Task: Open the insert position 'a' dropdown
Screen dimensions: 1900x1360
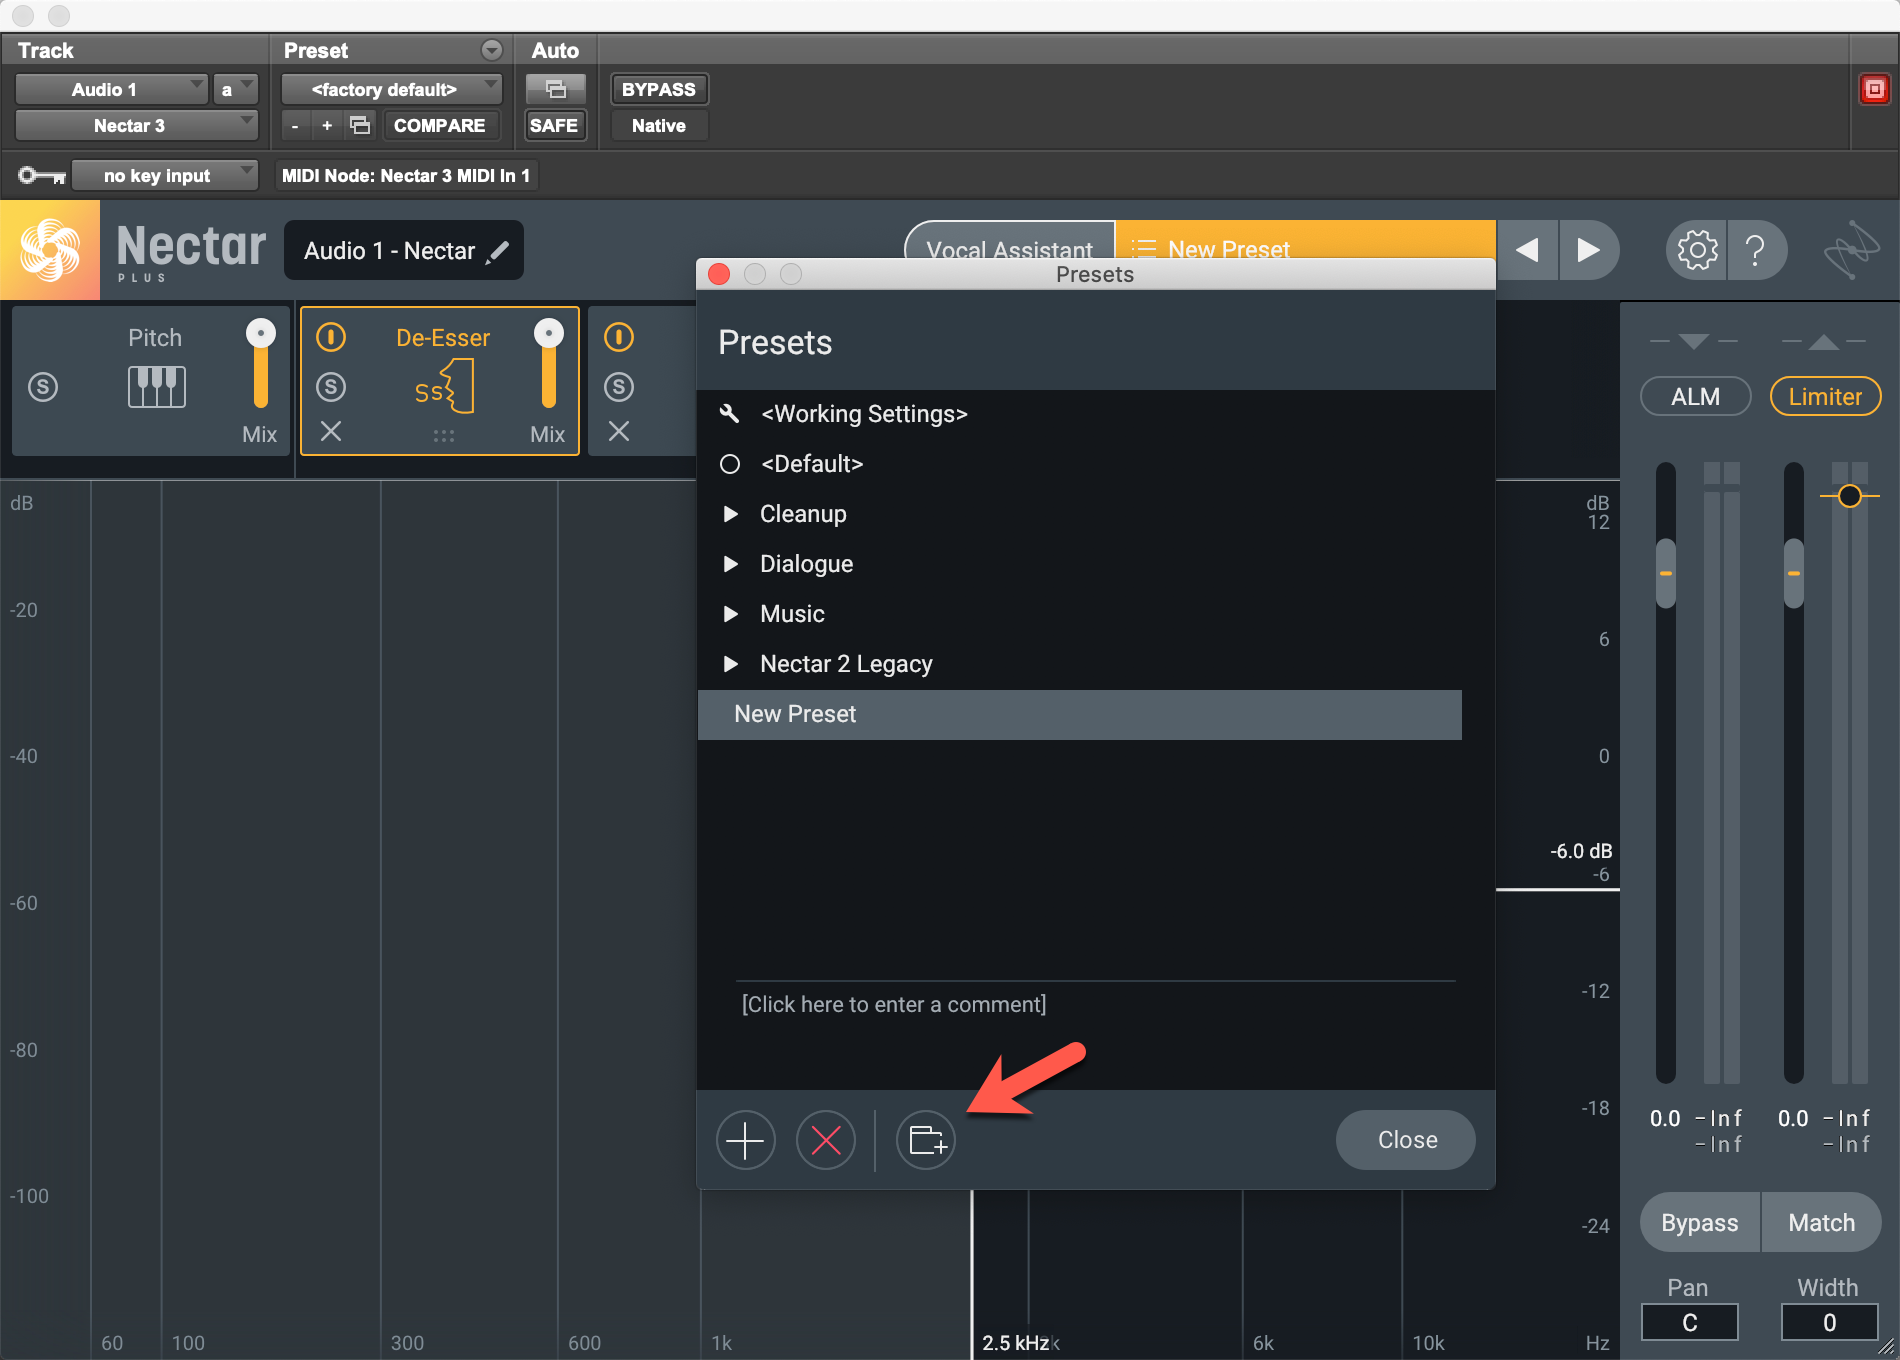Action: pos(236,89)
